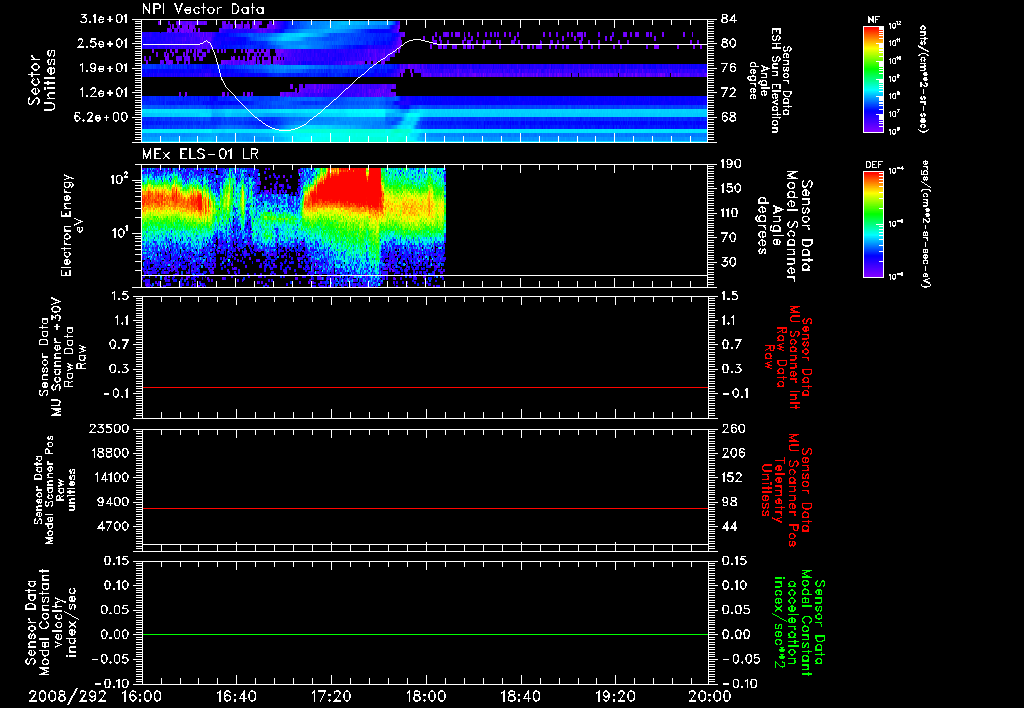Click the red line in Model Scanner Pos panel

pos(424,508)
